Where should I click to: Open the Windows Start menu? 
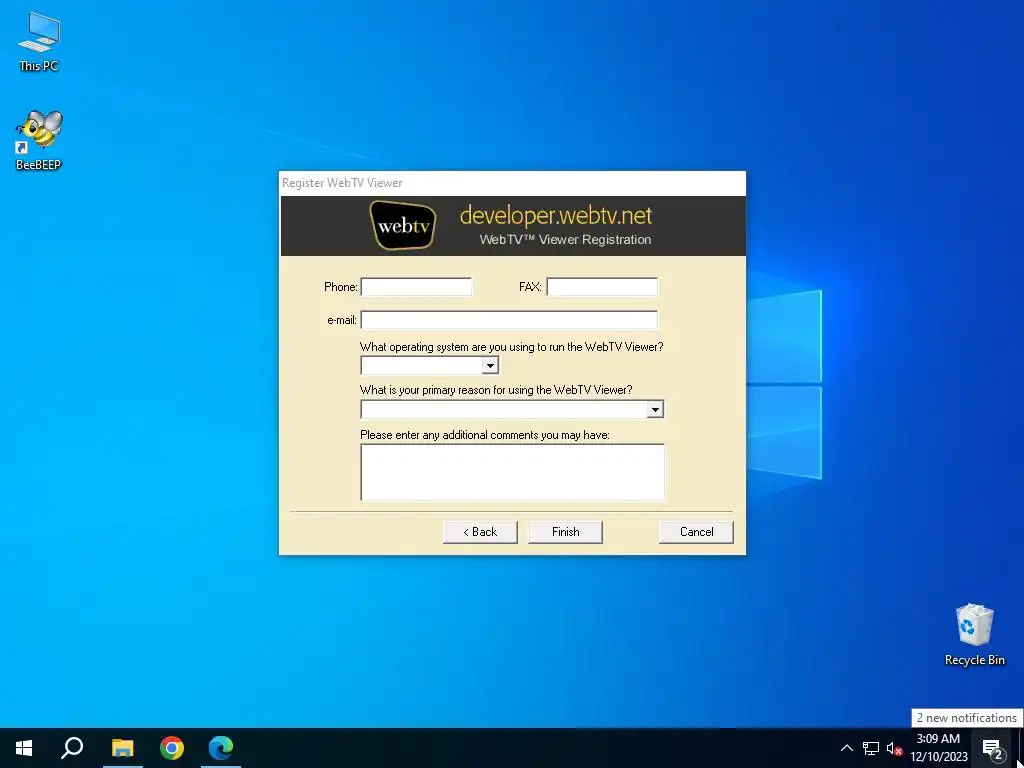tap(24, 748)
